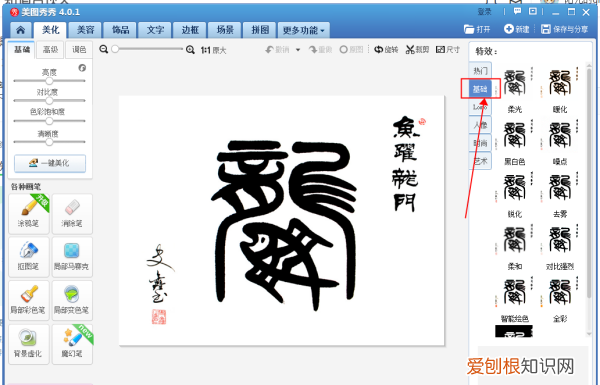
Task: Open the 基础 effects category
Action: [x=480, y=89]
